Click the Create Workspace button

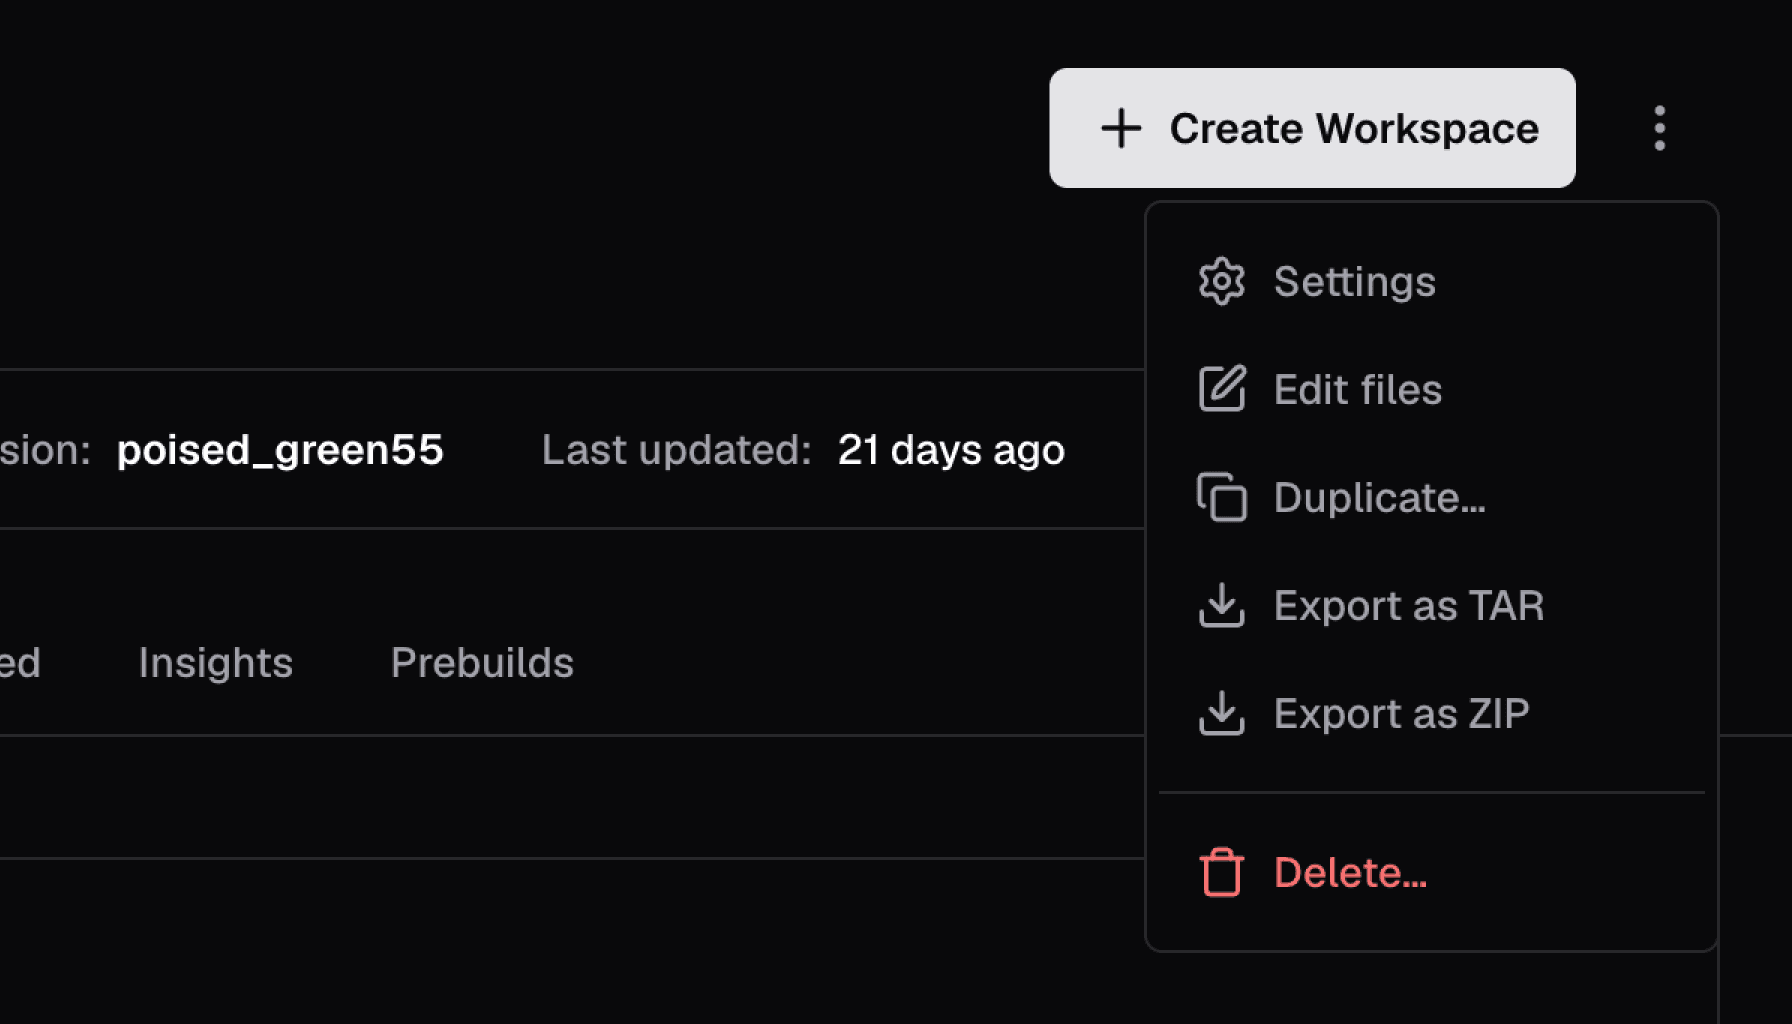coord(1312,128)
